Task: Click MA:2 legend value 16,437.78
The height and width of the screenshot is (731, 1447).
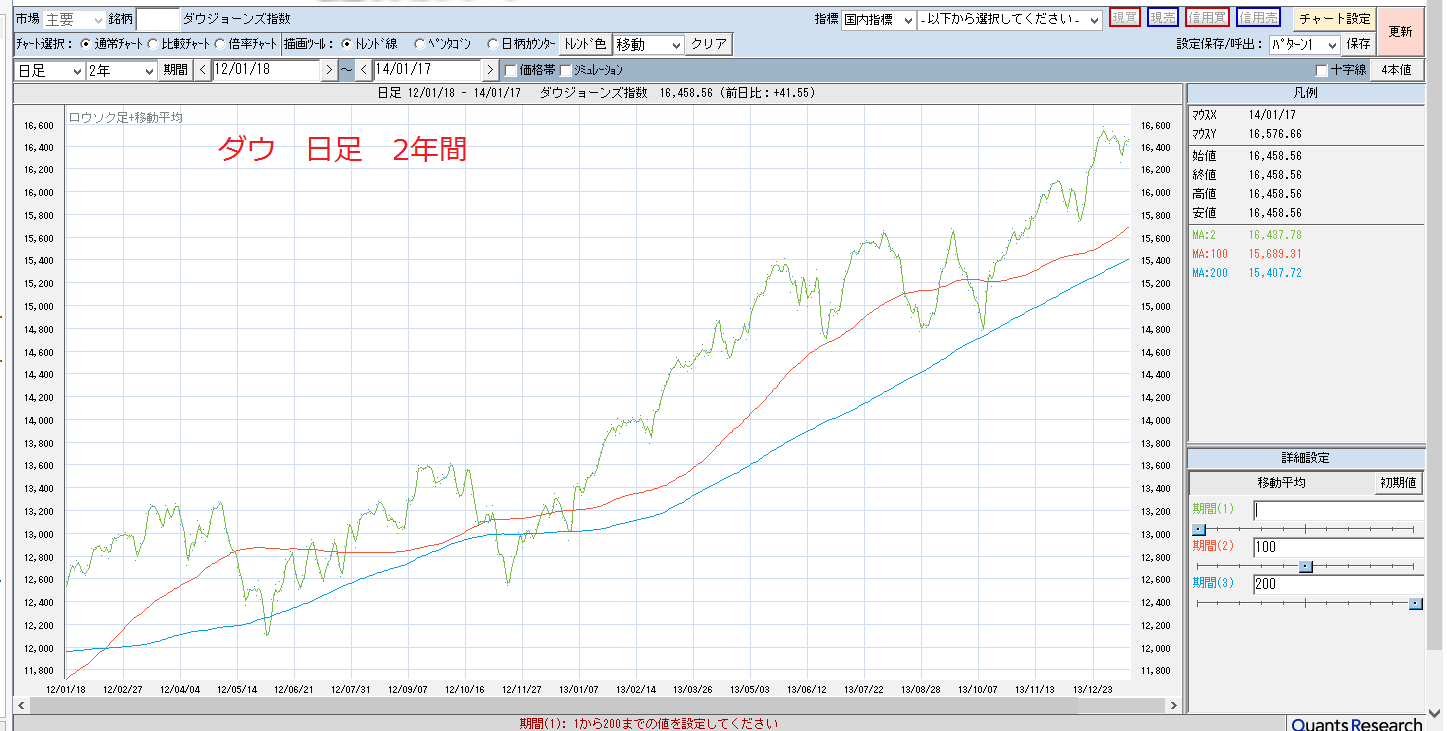Action: [x=1275, y=235]
